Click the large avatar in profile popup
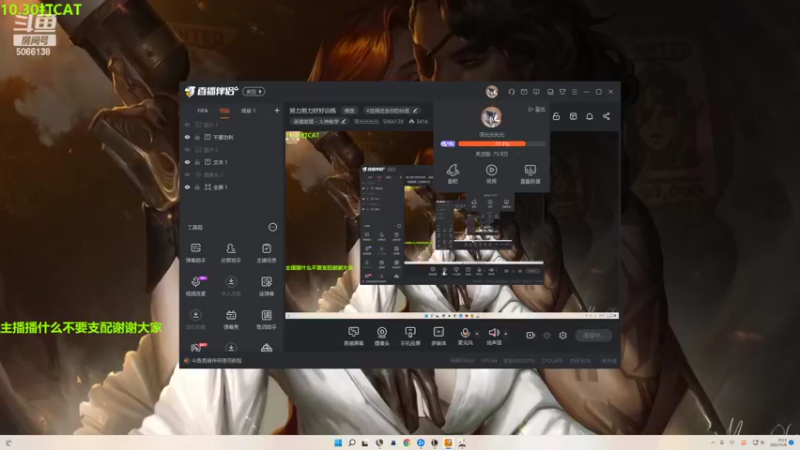The height and width of the screenshot is (450, 800). coord(491,117)
